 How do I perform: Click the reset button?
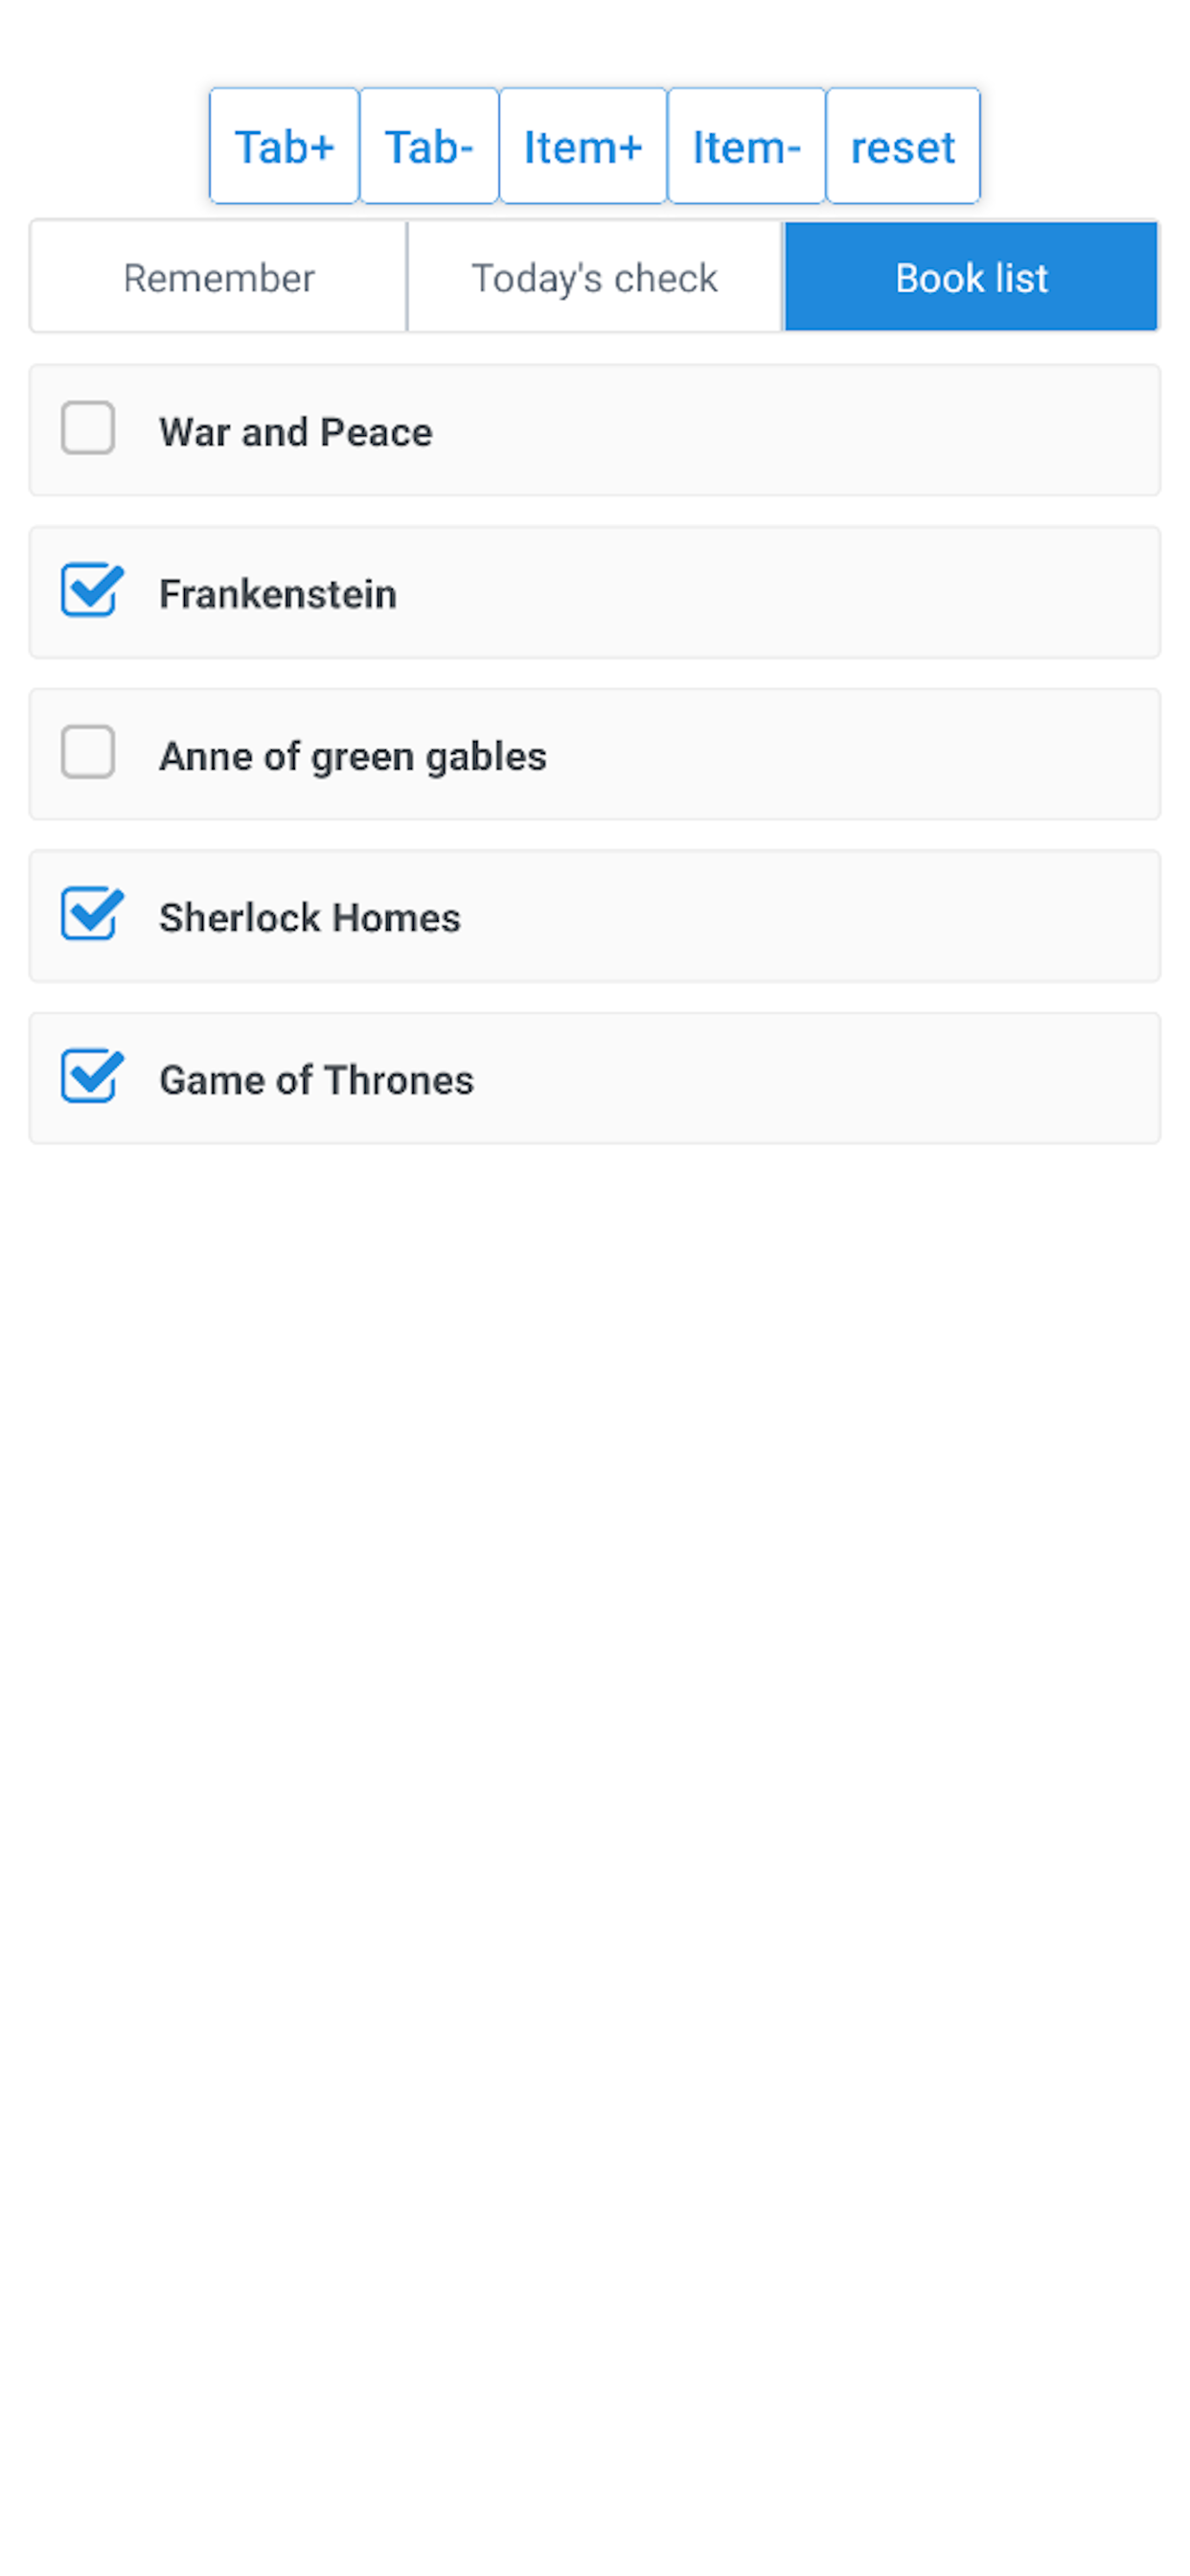(x=903, y=146)
